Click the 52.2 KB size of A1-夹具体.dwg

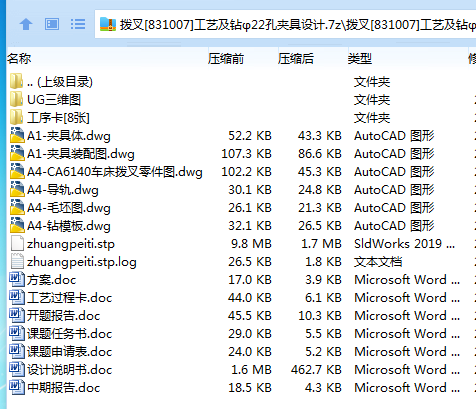coord(250,136)
